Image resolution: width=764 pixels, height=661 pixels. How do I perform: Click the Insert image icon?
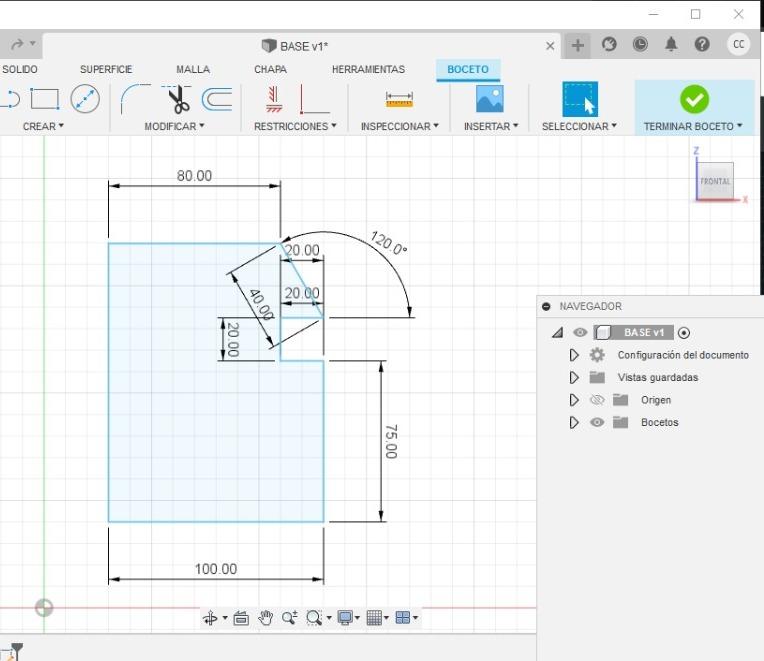(490, 99)
